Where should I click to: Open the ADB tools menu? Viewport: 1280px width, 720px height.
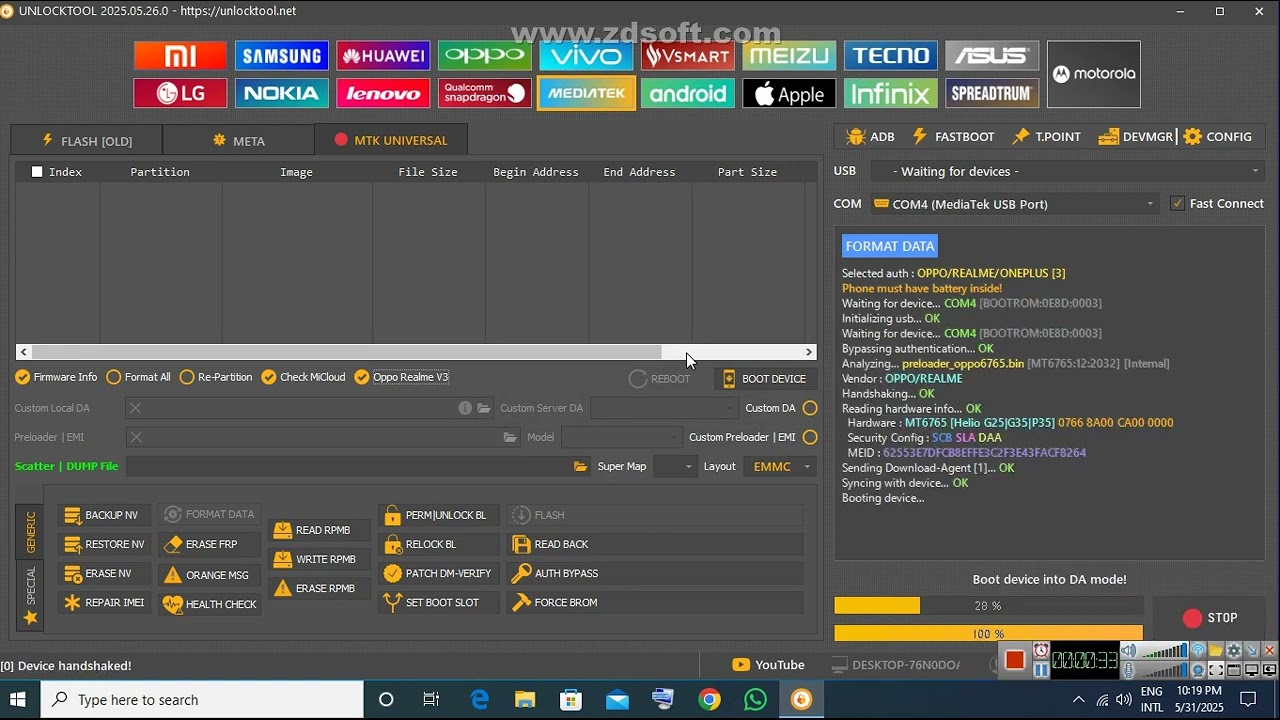point(870,137)
